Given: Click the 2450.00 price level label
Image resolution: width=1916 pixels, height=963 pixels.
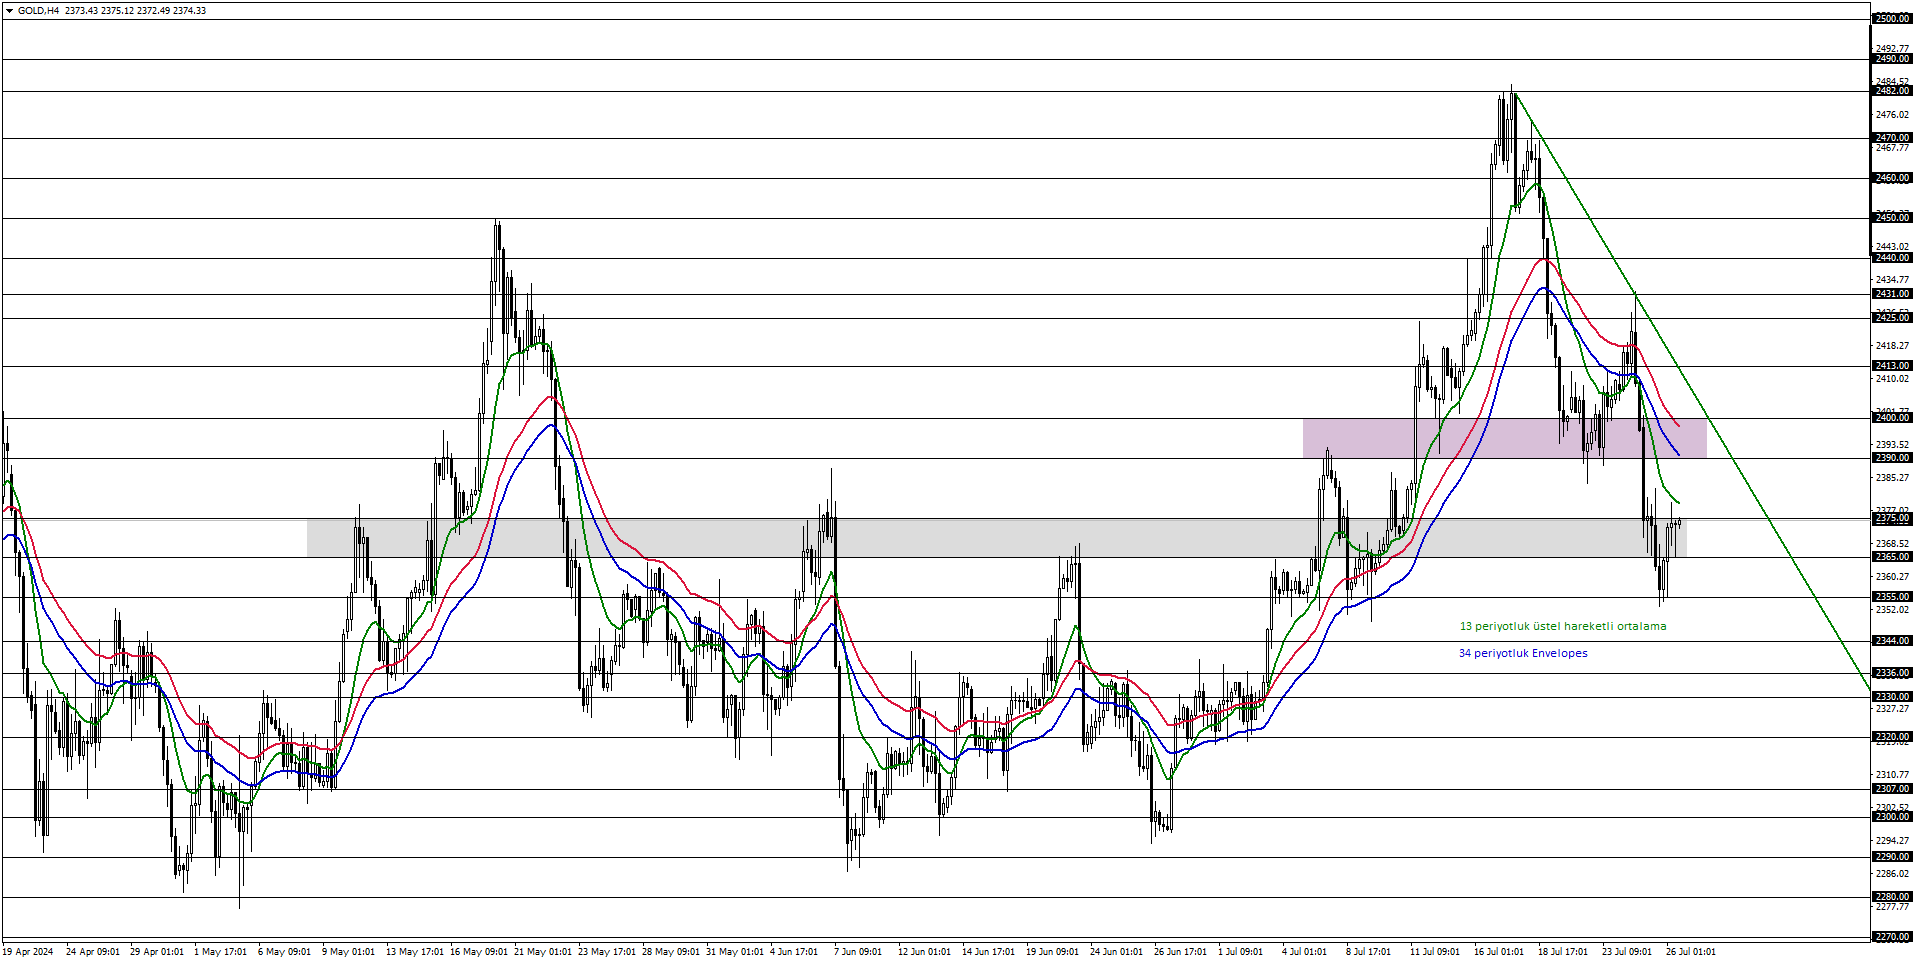Looking at the screenshot, I should (1892, 218).
